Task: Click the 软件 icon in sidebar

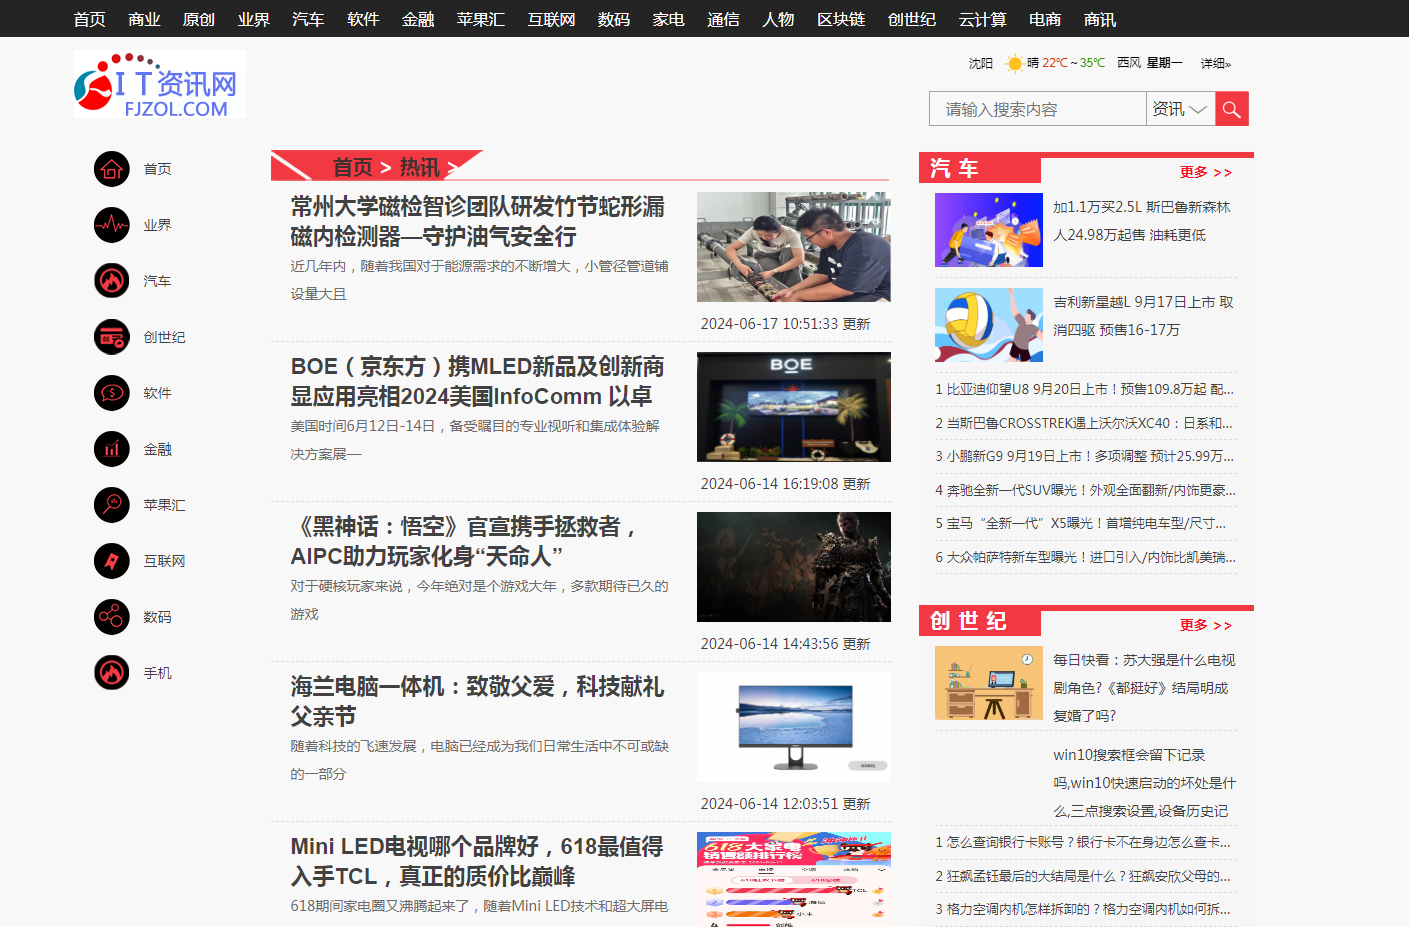Action: [x=112, y=393]
